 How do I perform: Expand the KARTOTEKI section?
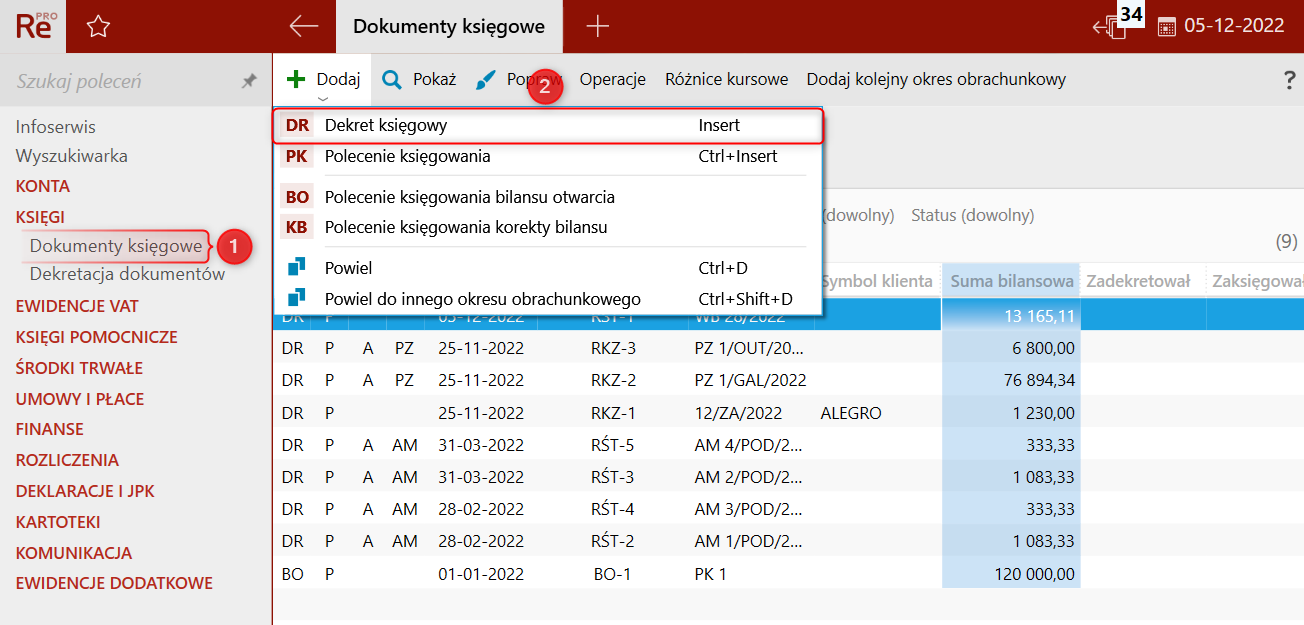[58, 522]
